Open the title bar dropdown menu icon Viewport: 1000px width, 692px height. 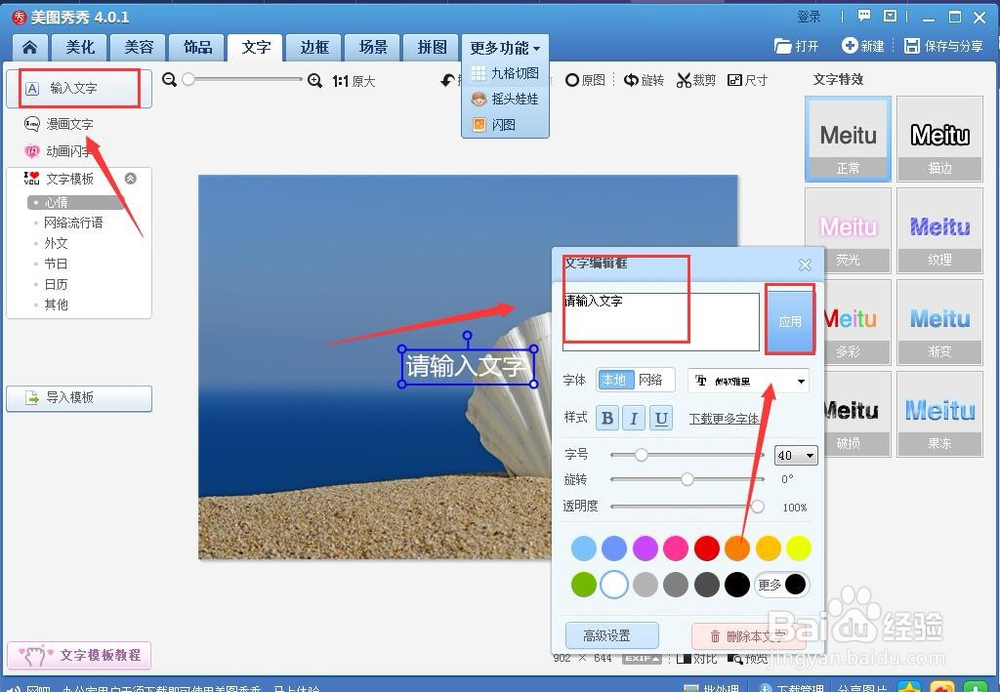[x=890, y=16]
